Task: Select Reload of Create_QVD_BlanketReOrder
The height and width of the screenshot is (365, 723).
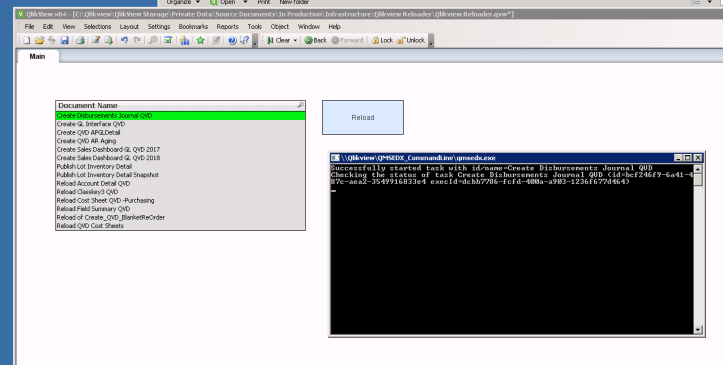Action: (180, 217)
